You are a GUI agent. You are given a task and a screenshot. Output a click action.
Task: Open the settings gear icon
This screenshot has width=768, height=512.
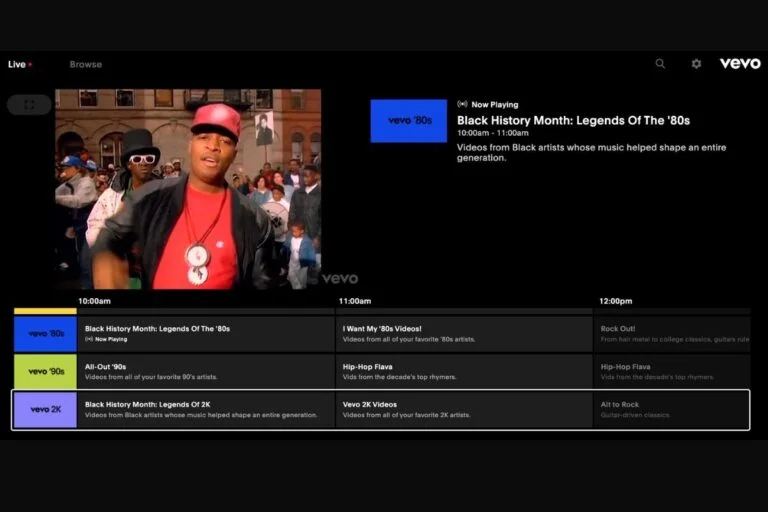pyautogui.click(x=696, y=64)
